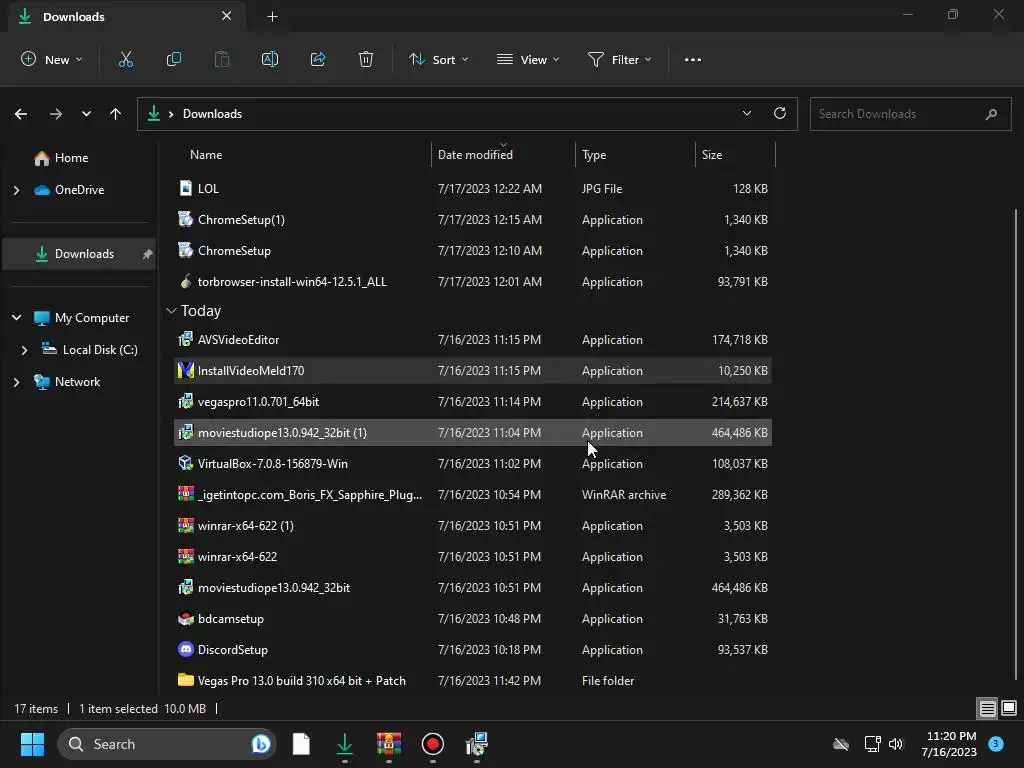
Task: Click the volume speaker tray icon
Action: click(895, 744)
